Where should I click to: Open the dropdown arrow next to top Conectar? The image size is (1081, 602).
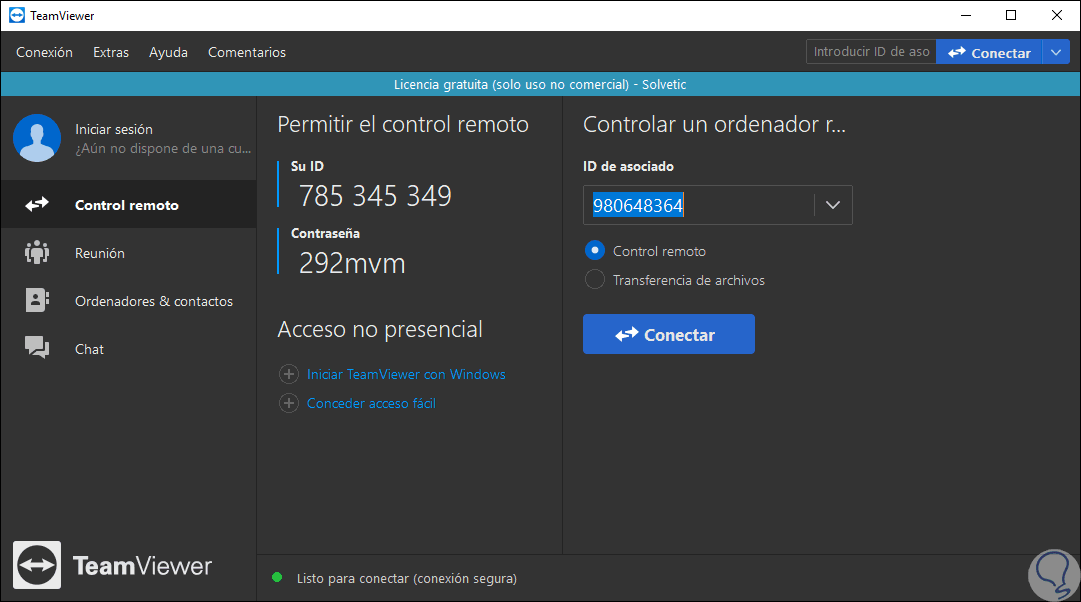tap(1055, 52)
